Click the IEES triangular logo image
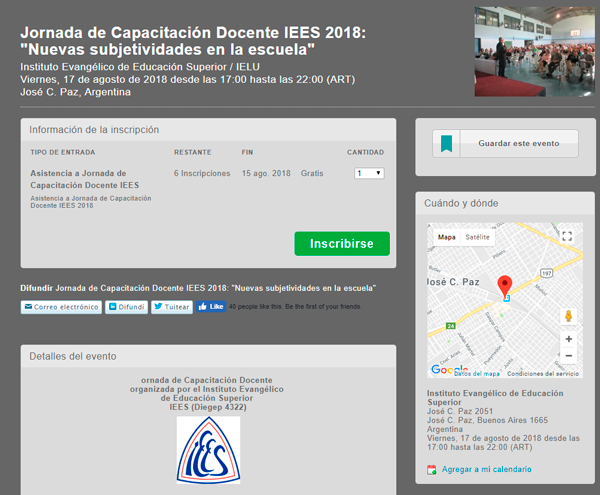Viewport: 600px width, 495px height. point(208,450)
